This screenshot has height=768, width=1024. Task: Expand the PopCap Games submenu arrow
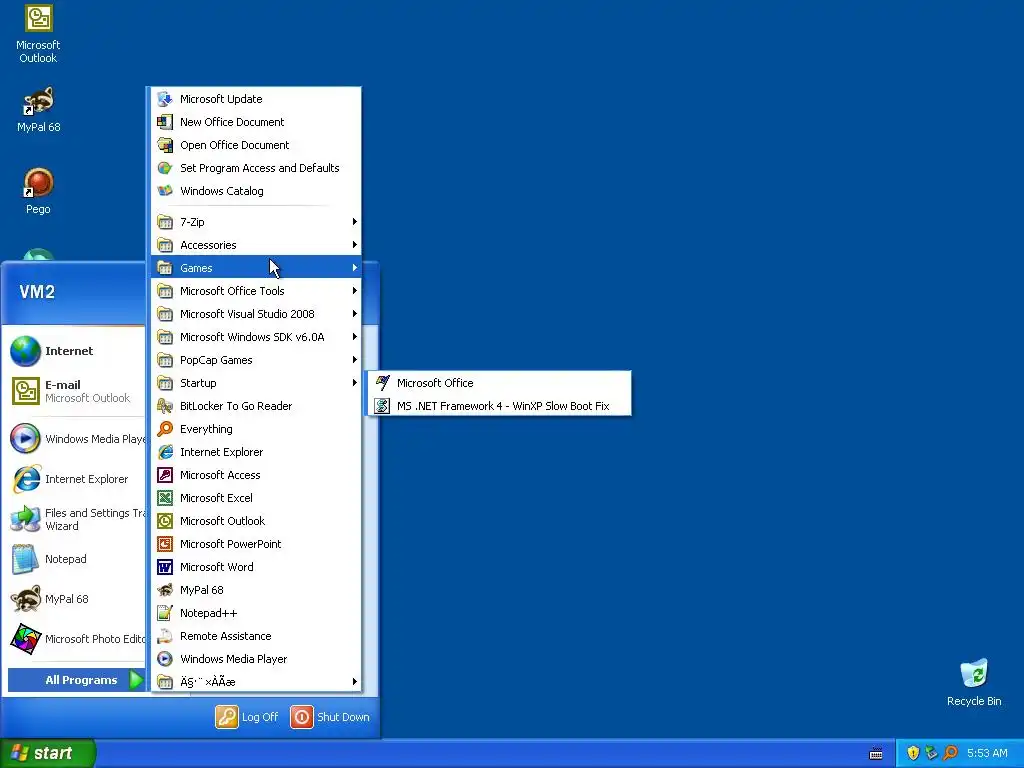355,359
